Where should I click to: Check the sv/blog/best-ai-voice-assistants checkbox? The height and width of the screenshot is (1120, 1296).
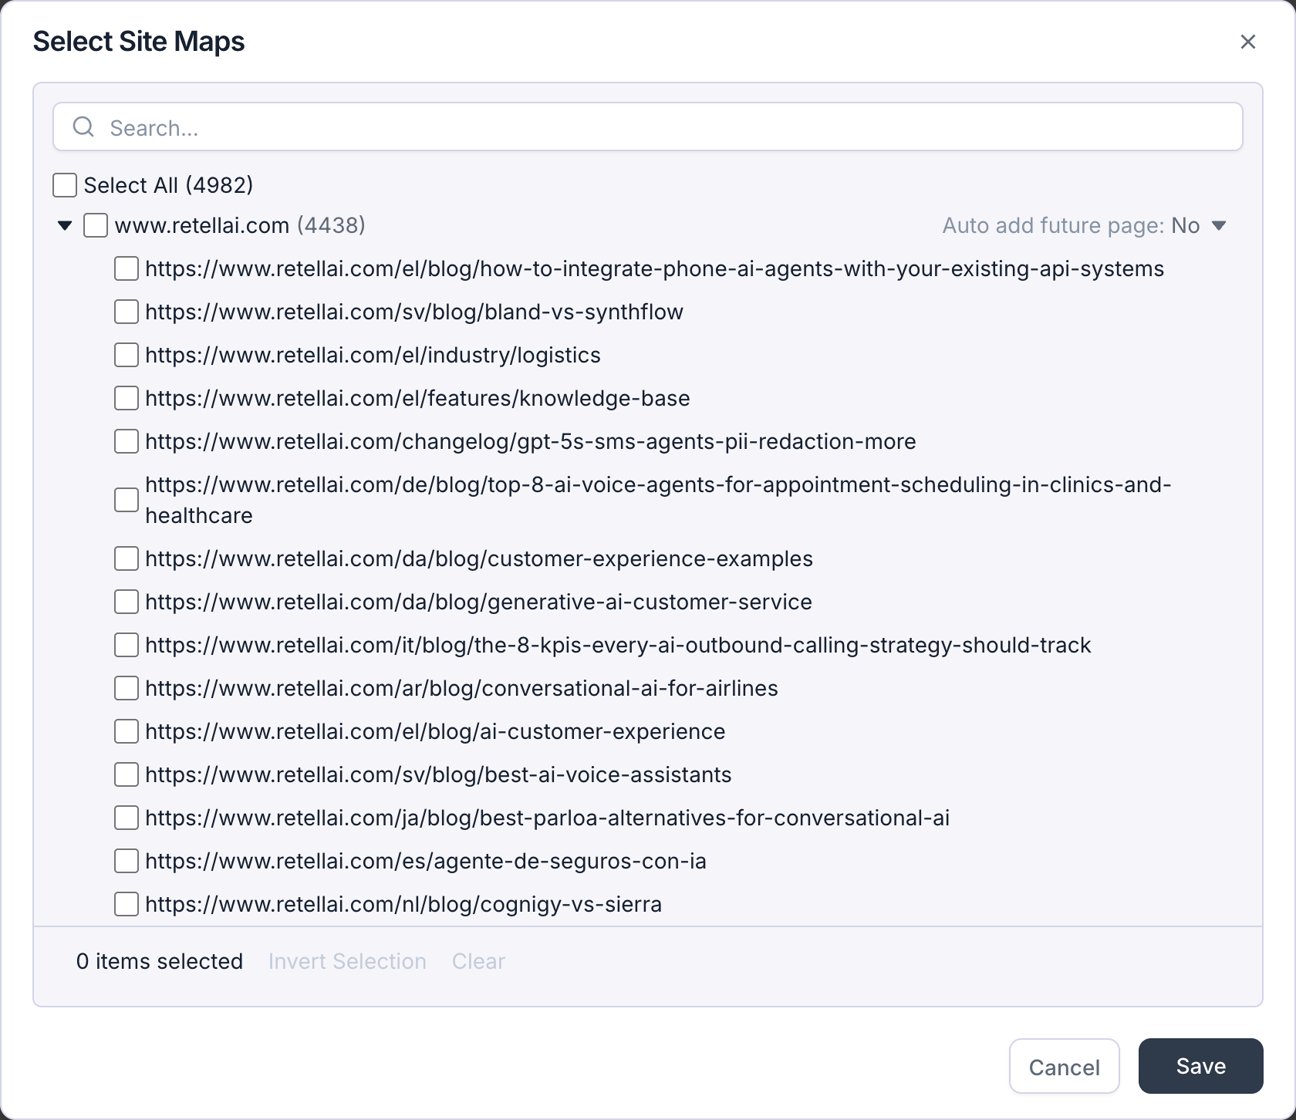pyautogui.click(x=126, y=774)
